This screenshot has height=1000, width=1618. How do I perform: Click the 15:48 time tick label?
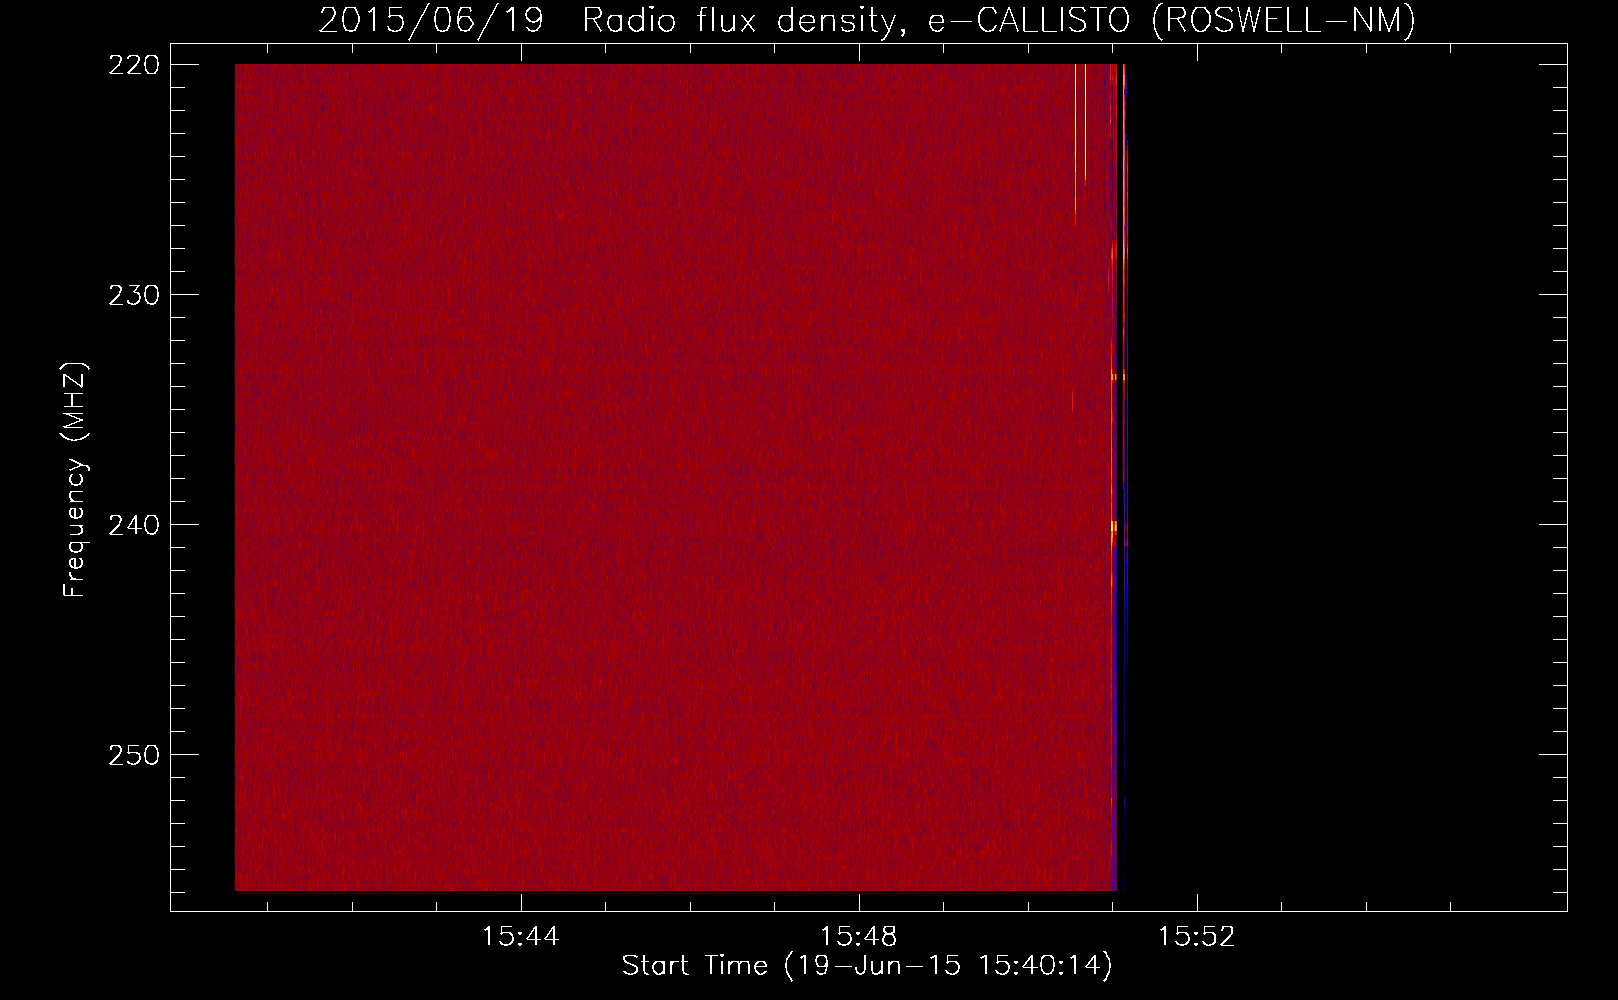tap(858, 937)
